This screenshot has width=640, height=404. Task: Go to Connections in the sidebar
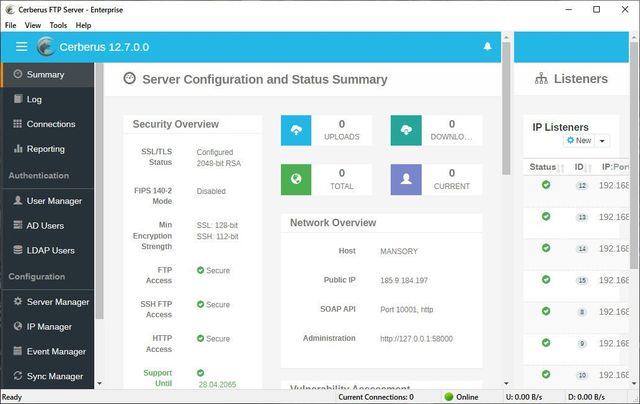pos(50,124)
